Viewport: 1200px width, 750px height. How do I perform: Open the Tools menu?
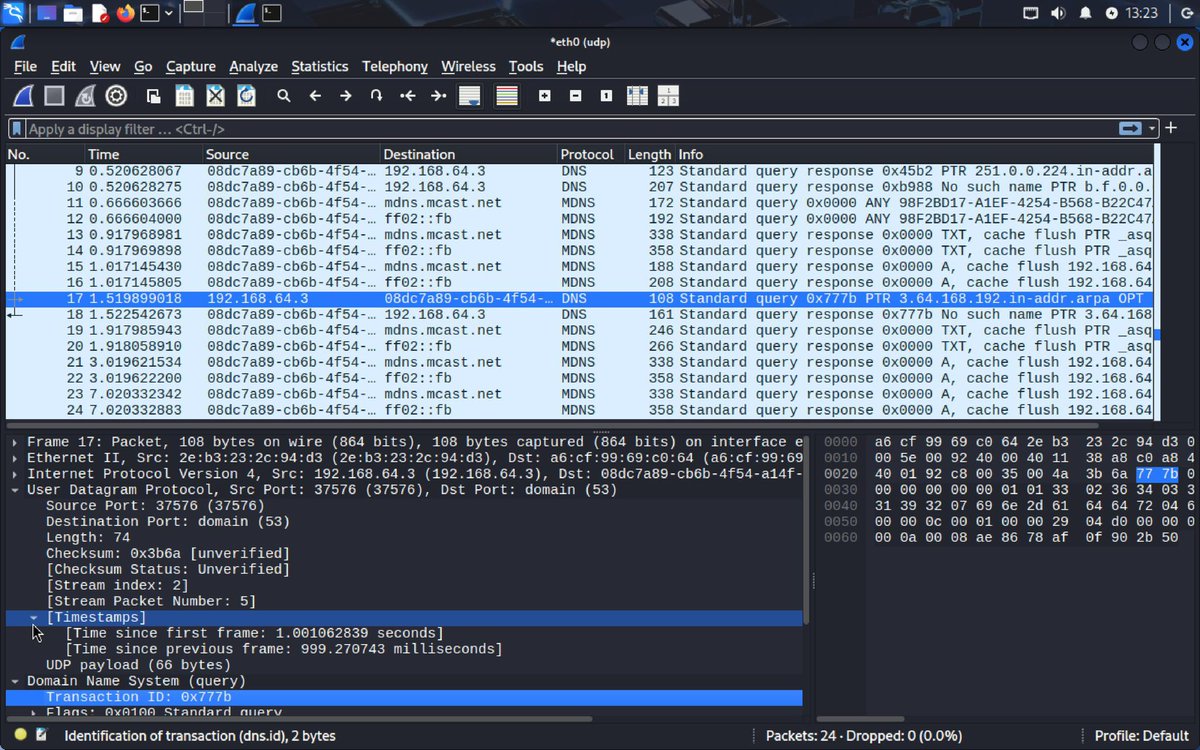pyautogui.click(x=526, y=66)
